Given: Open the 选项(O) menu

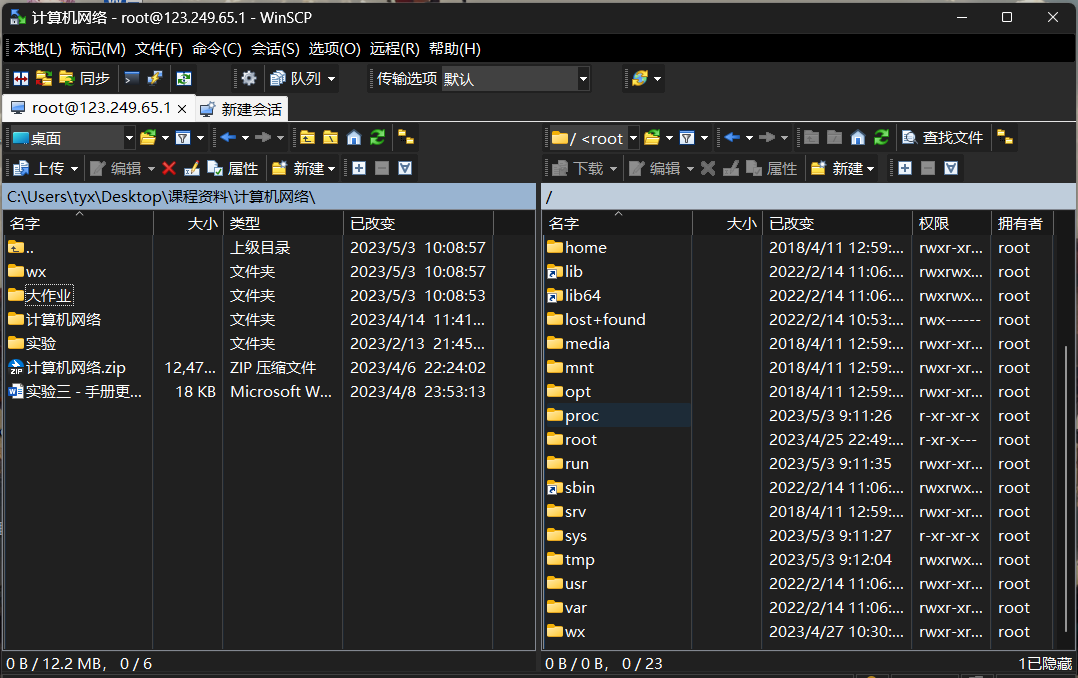Looking at the screenshot, I should pos(334,49).
